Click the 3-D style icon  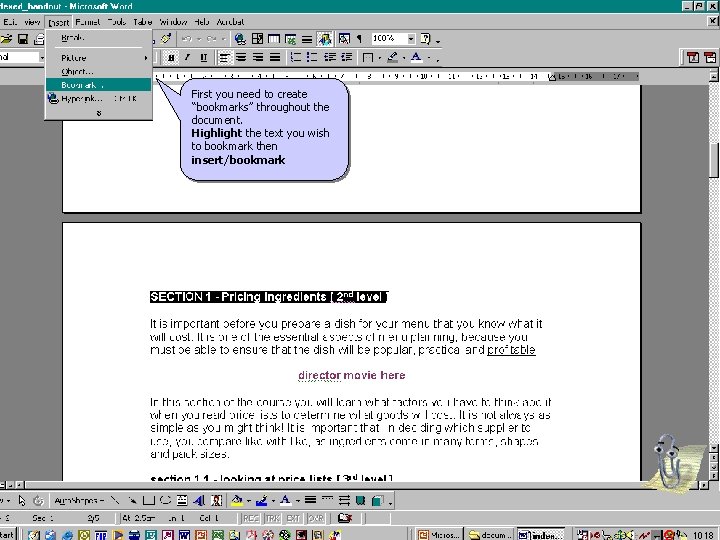coord(377,501)
